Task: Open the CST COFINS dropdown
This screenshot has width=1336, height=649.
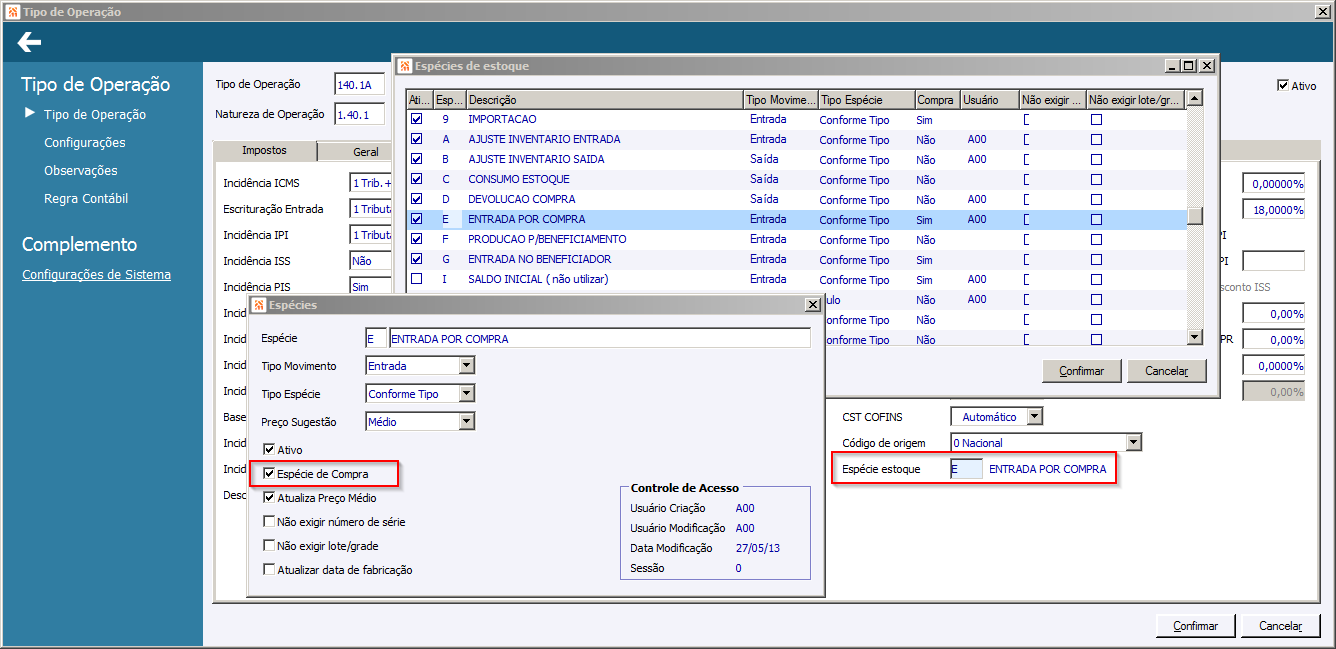Action: coord(1034,416)
